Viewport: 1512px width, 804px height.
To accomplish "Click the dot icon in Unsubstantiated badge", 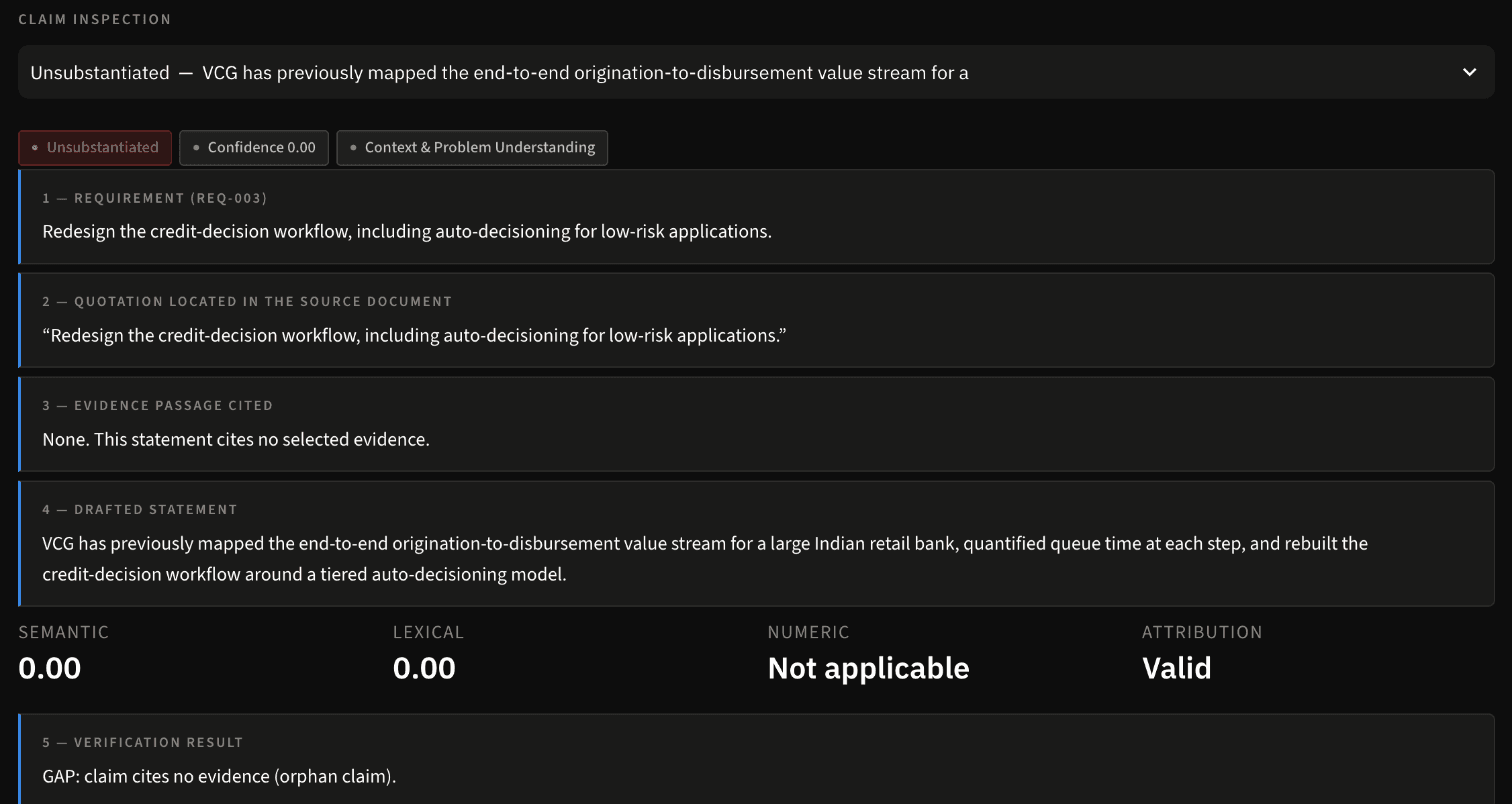I will (35, 148).
